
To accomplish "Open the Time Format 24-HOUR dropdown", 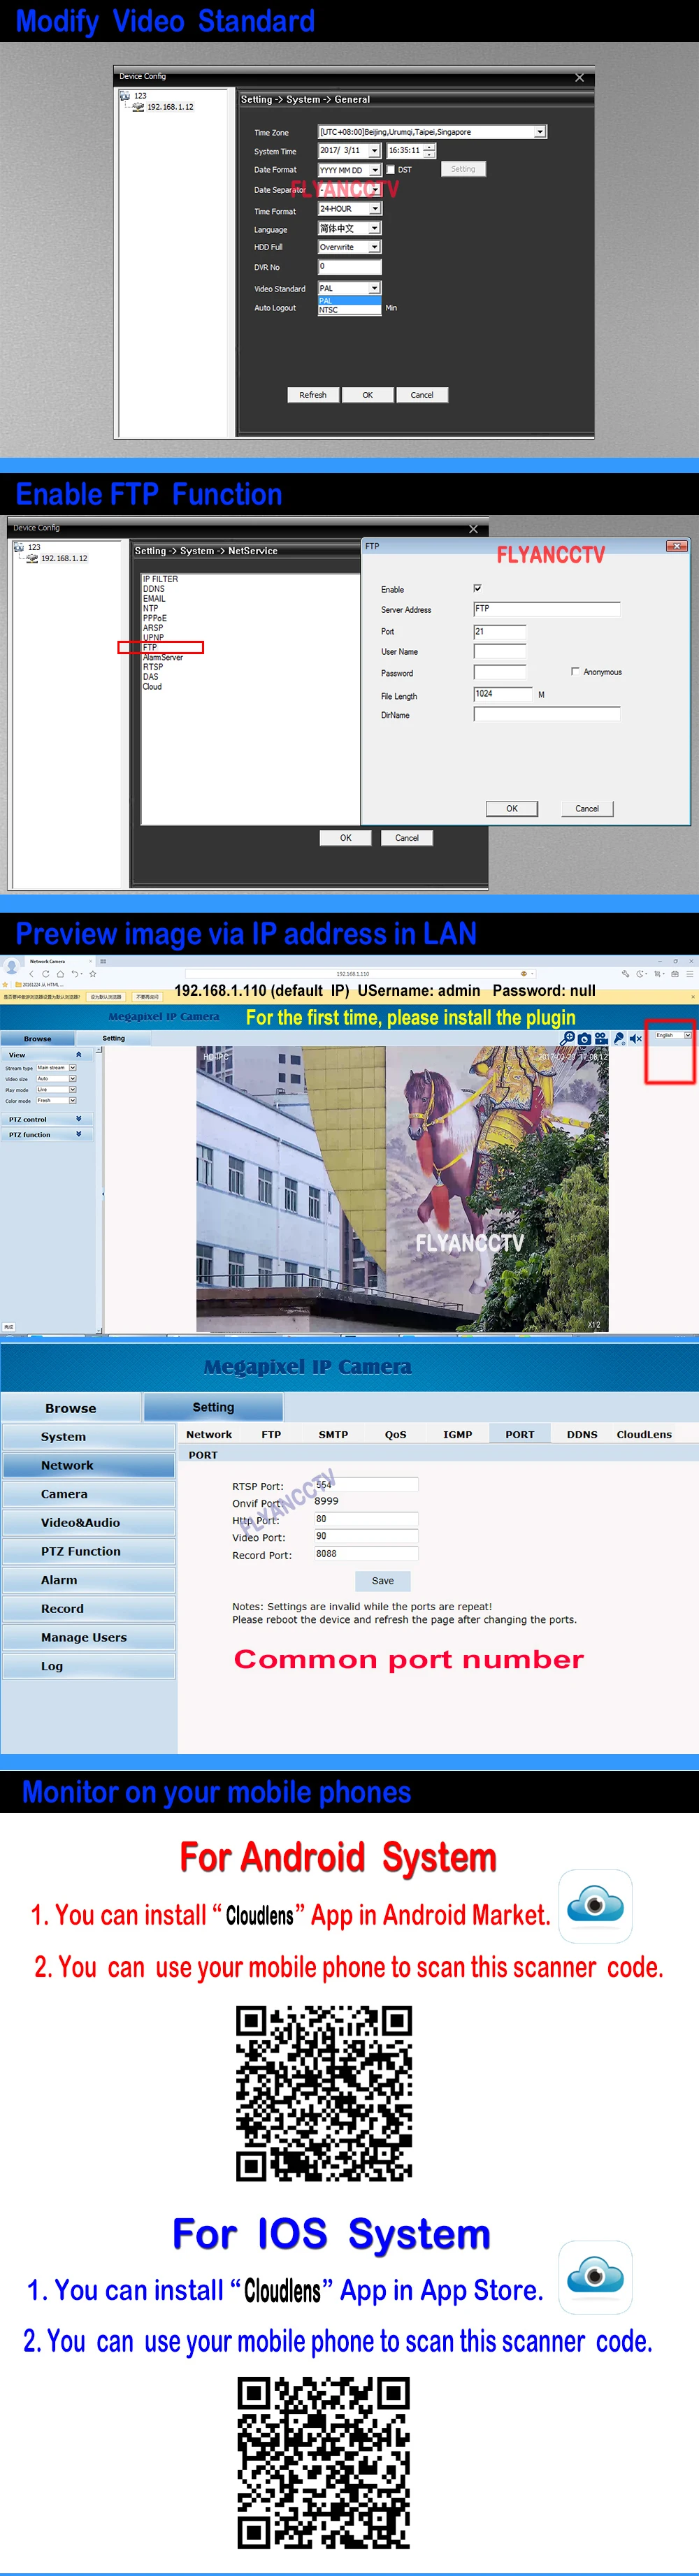I will pos(375,209).
